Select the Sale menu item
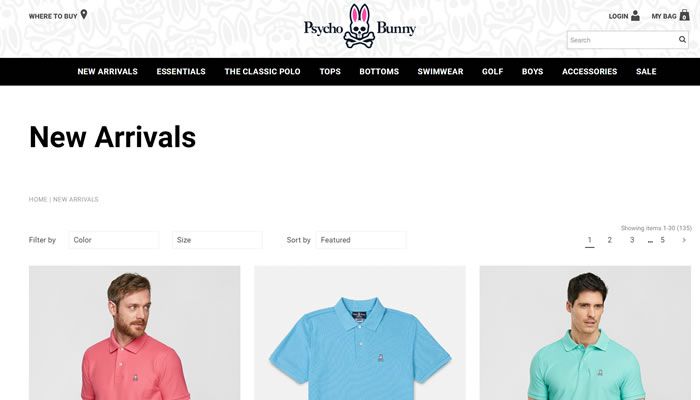This screenshot has width=700, height=400. point(646,71)
